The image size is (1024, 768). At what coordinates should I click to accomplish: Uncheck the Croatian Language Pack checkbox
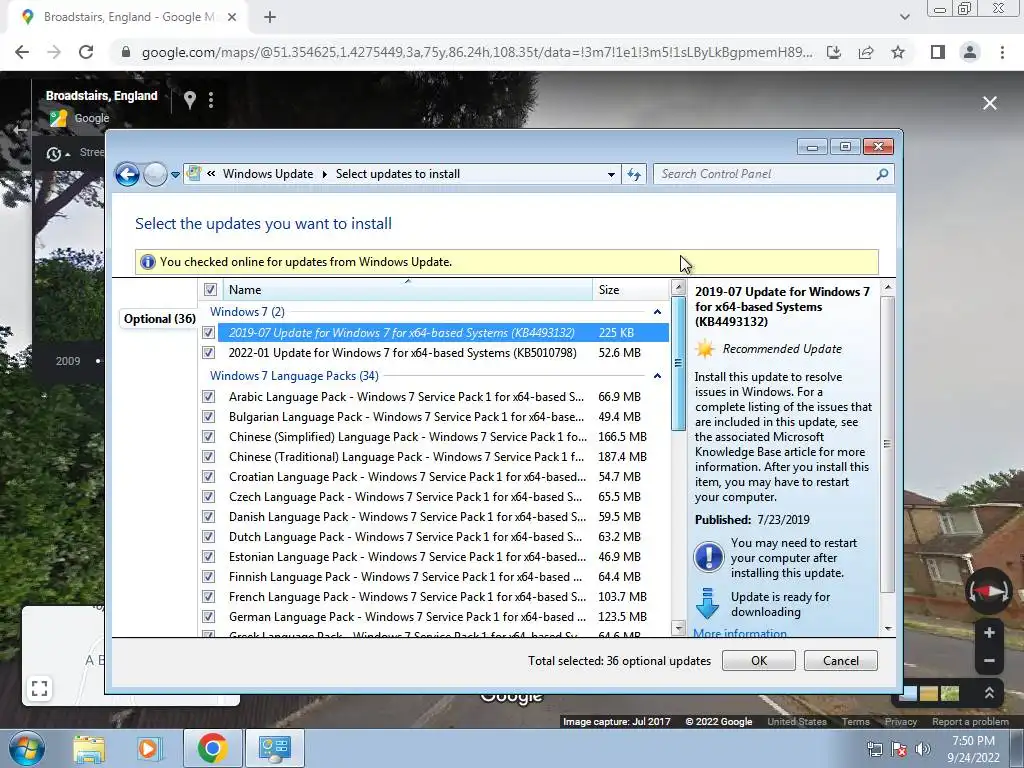(x=208, y=477)
